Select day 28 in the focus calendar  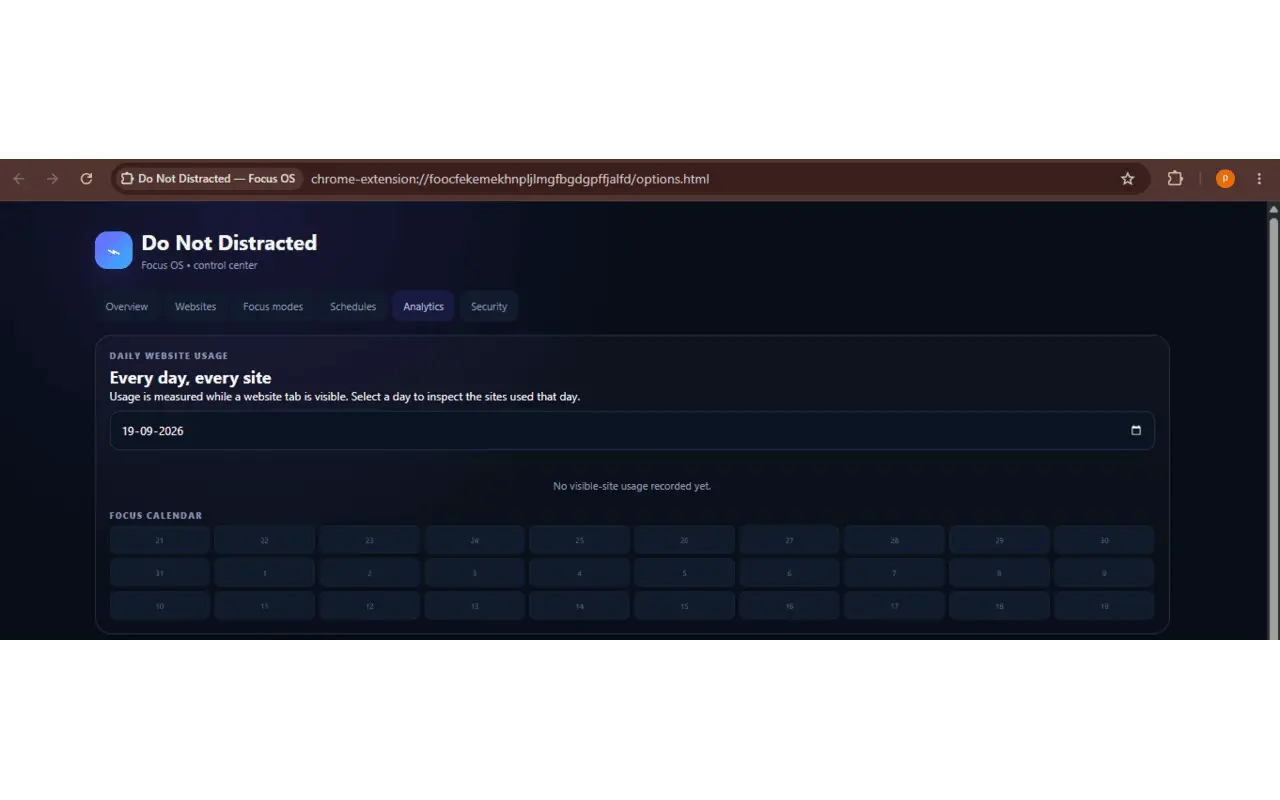[x=894, y=540]
